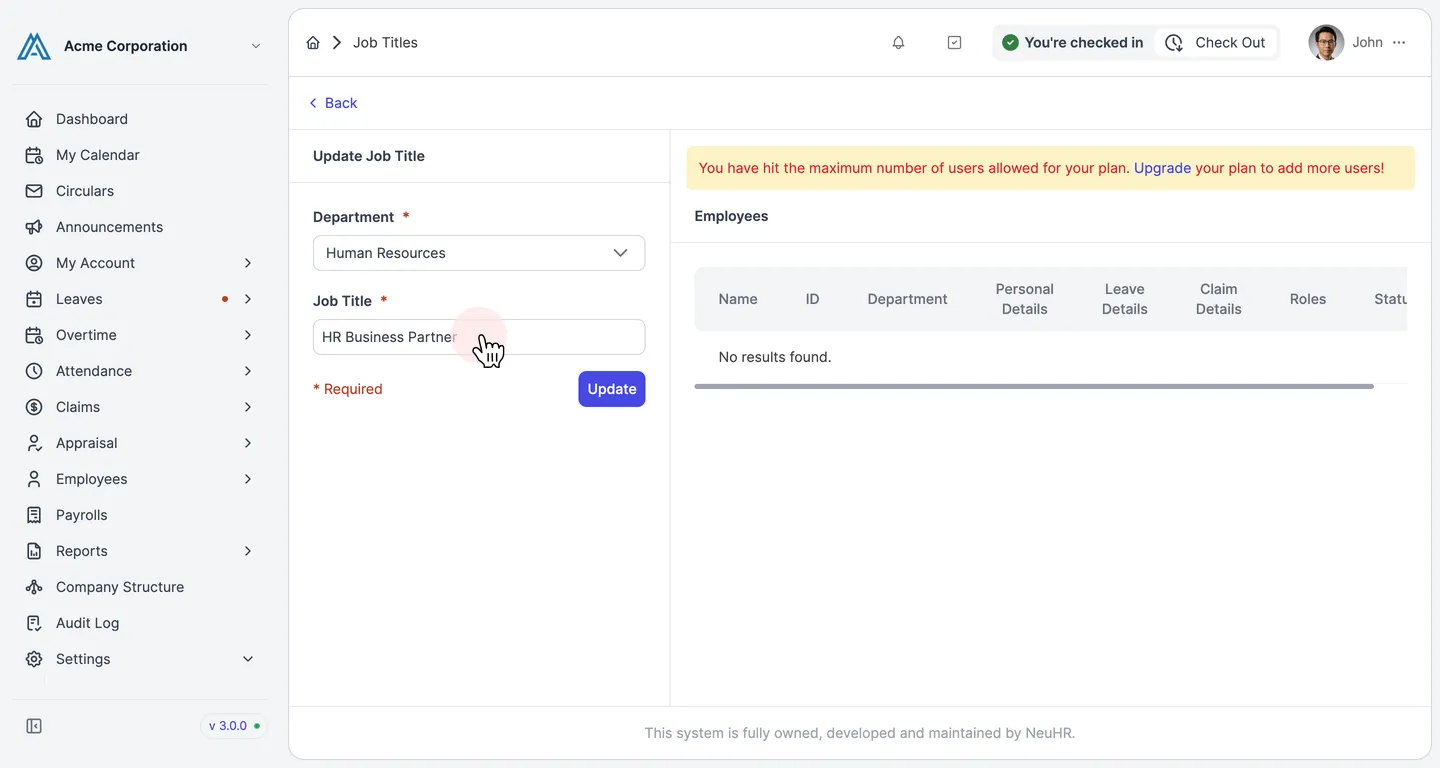This screenshot has height=768, width=1440.
Task: Open the Department dropdown showing Human Resources
Action: [x=479, y=253]
